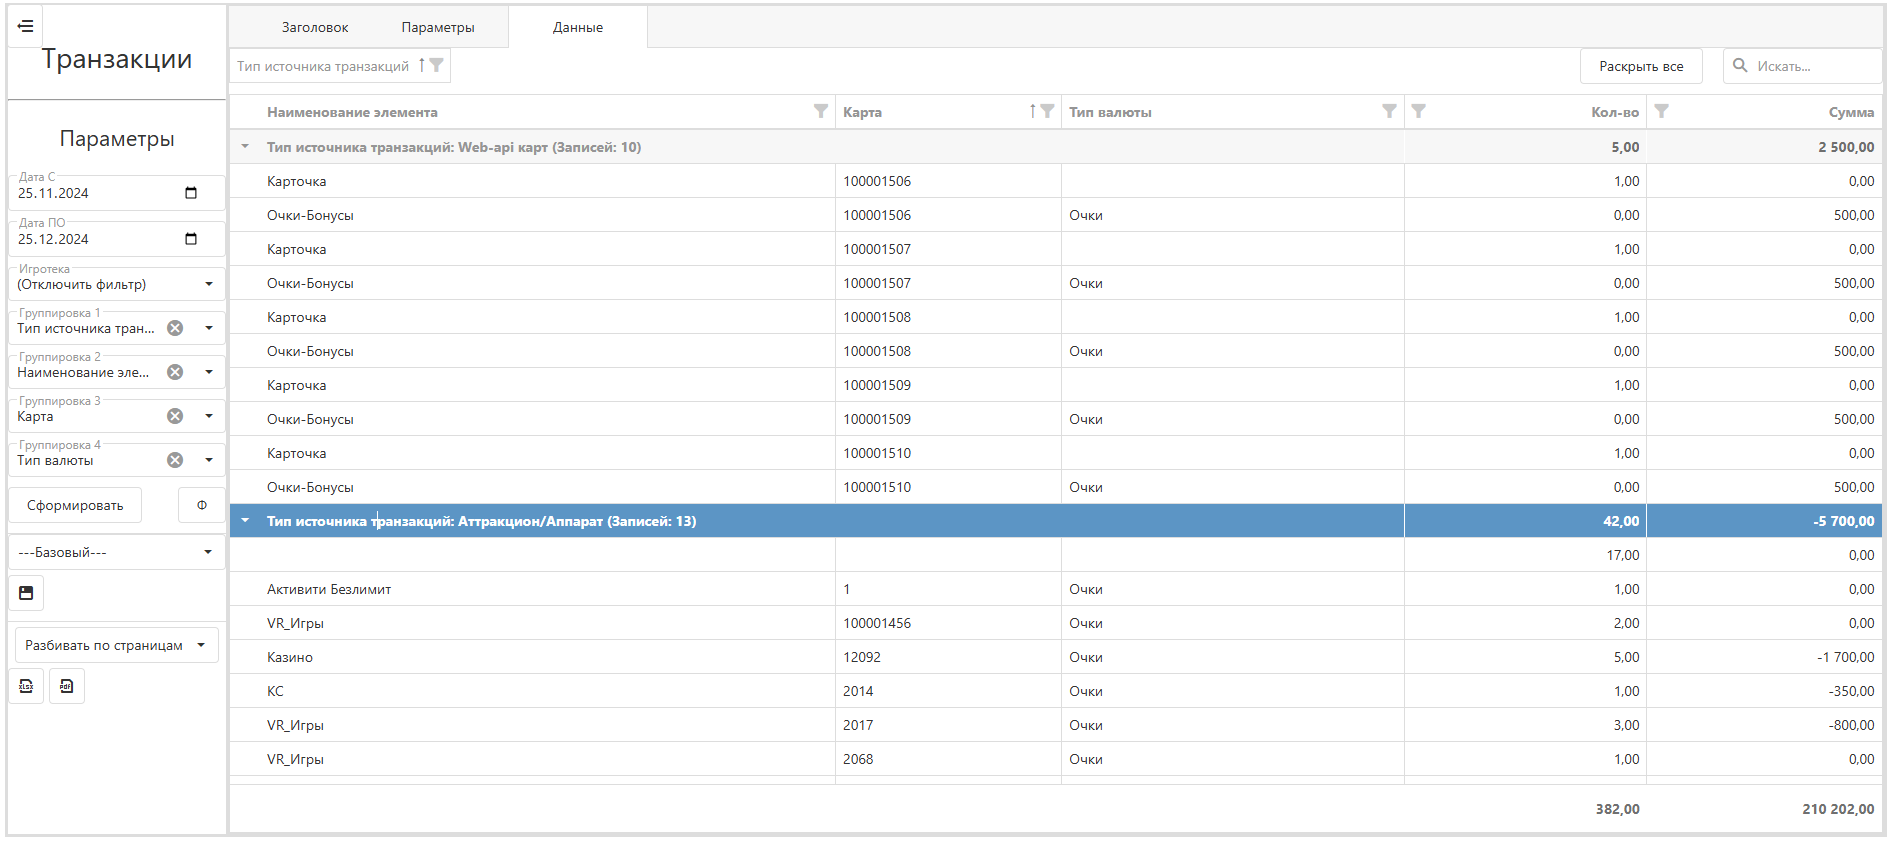1889x842 pixels.
Task: Open Группировка 2 dropdown arrow
Action: (x=209, y=372)
